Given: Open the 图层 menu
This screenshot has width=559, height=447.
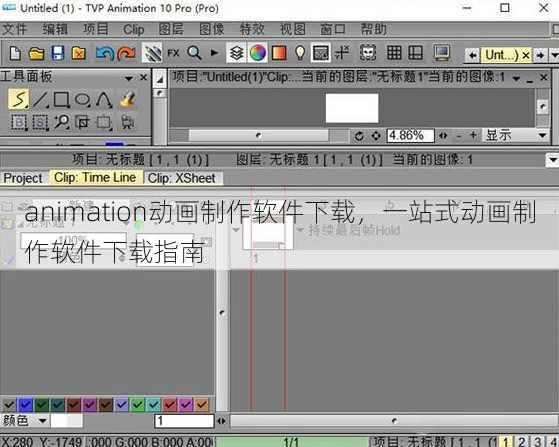Looking at the screenshot, I should pos(171,29).
